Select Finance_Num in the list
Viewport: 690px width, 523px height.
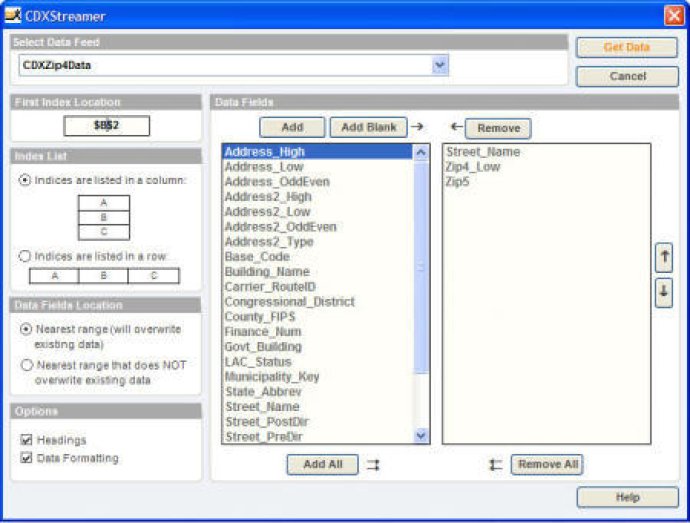(x=318, y=331)
